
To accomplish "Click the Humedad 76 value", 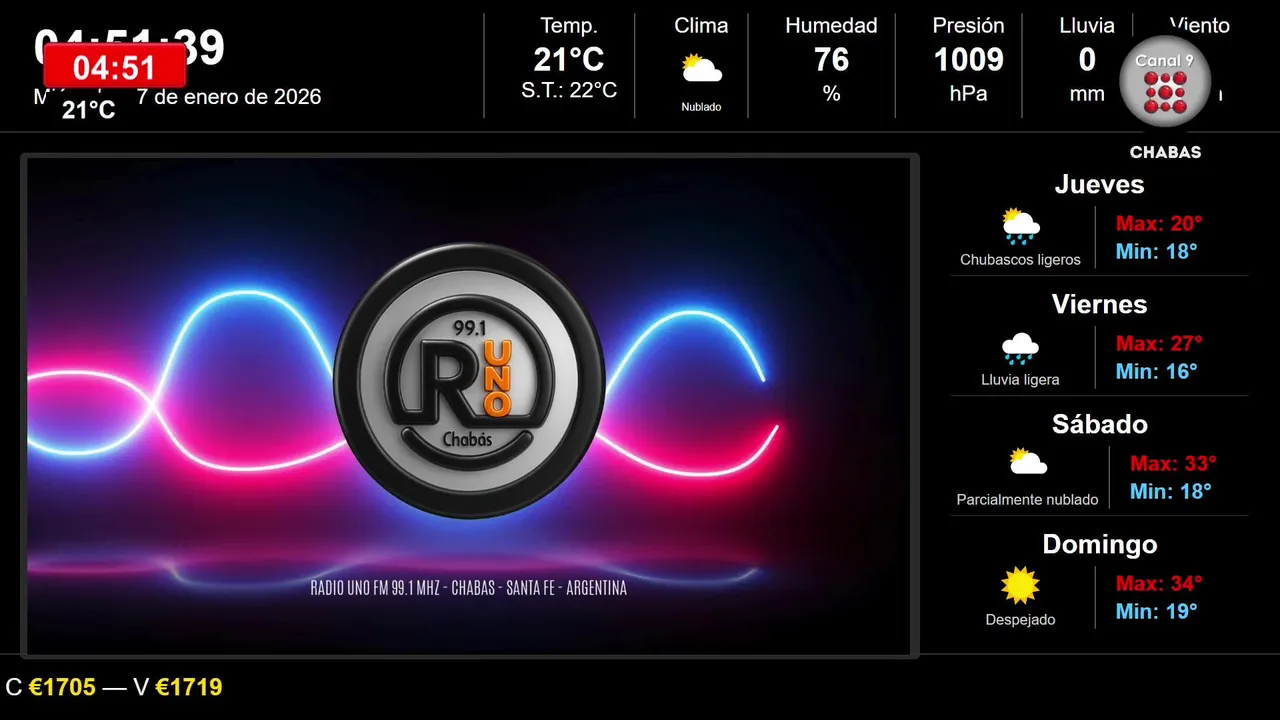I will pyautogui.click(x=831, y=60).
